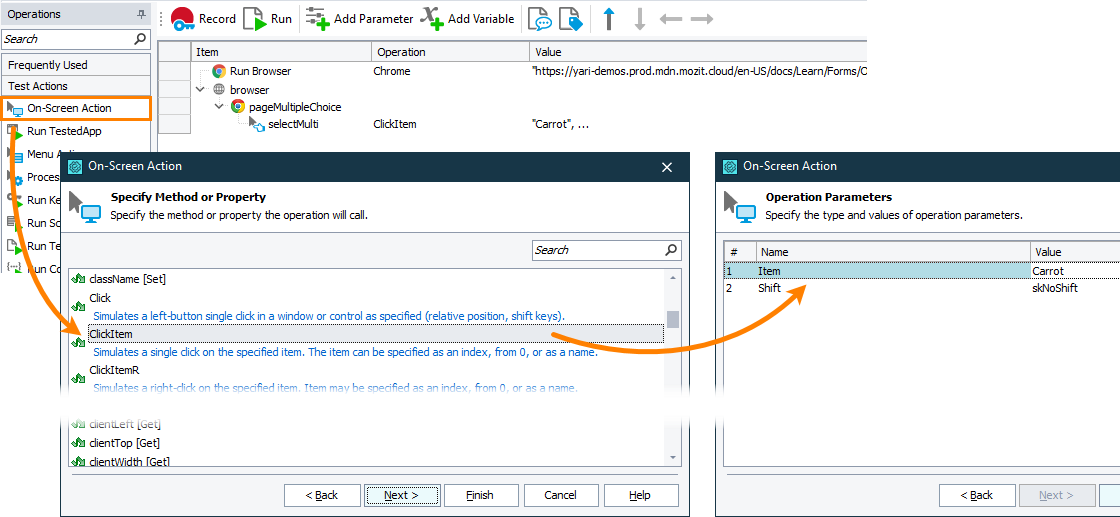Pin the Operations panel
The width and height of the screenshot is (1120, 517).
141,15
